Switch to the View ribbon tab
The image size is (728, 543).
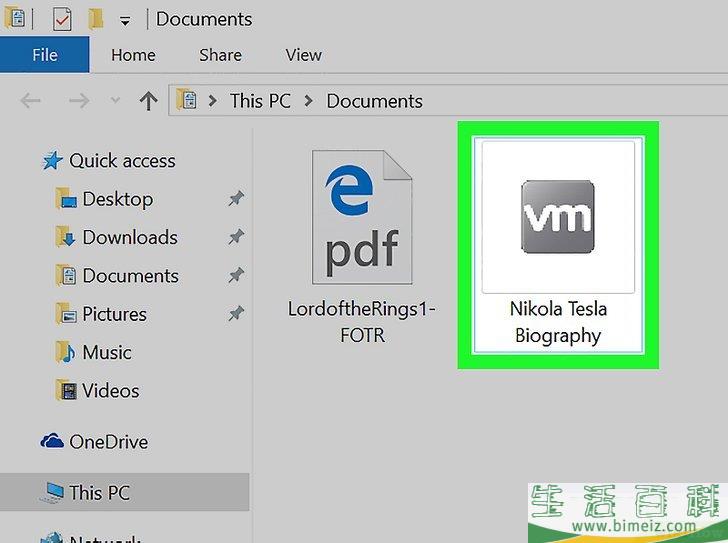pyautogui.click(x=303, y=55)
